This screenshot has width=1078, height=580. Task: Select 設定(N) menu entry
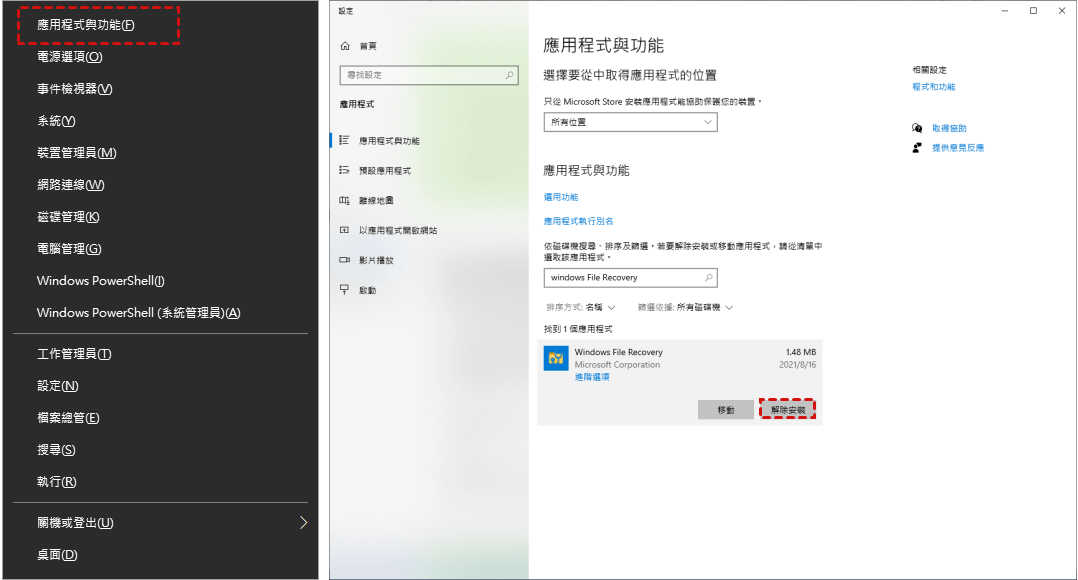pos(57,386)
